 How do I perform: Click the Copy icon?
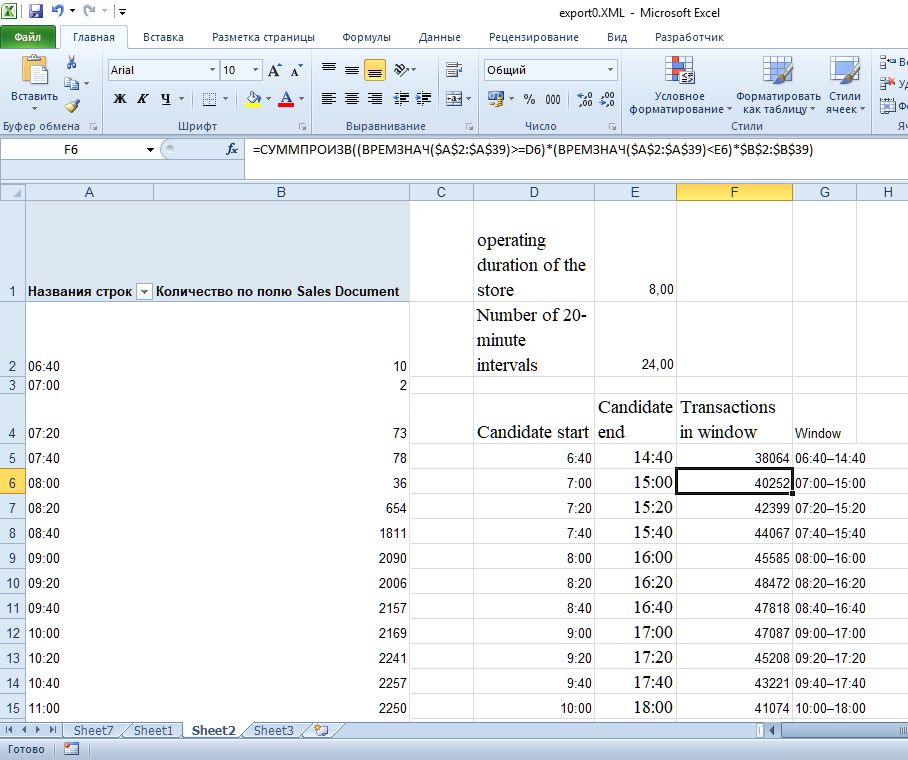point(71,83)
